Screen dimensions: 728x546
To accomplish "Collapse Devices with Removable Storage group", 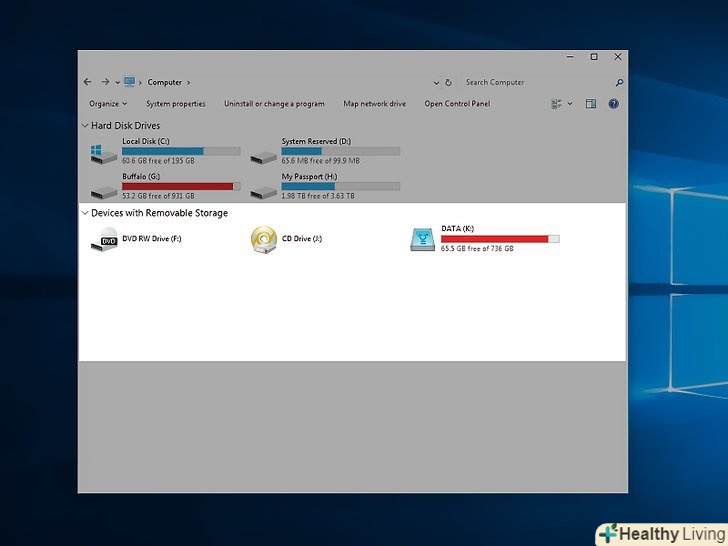I will pos(84,213).
